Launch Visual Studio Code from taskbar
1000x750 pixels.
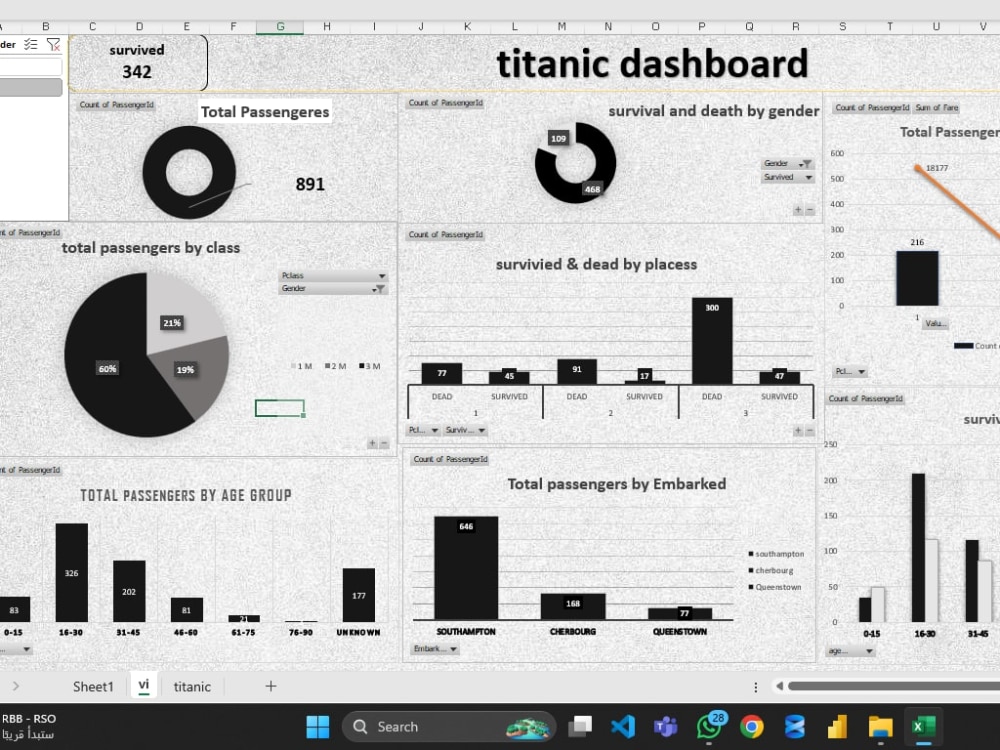[623, 726]
